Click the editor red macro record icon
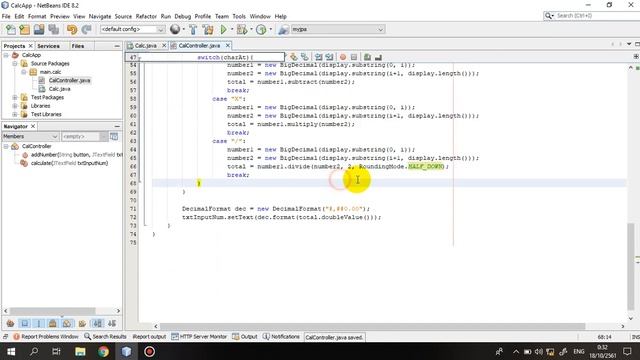This screenshot has width=640, height=360. [x=343, y=57]
